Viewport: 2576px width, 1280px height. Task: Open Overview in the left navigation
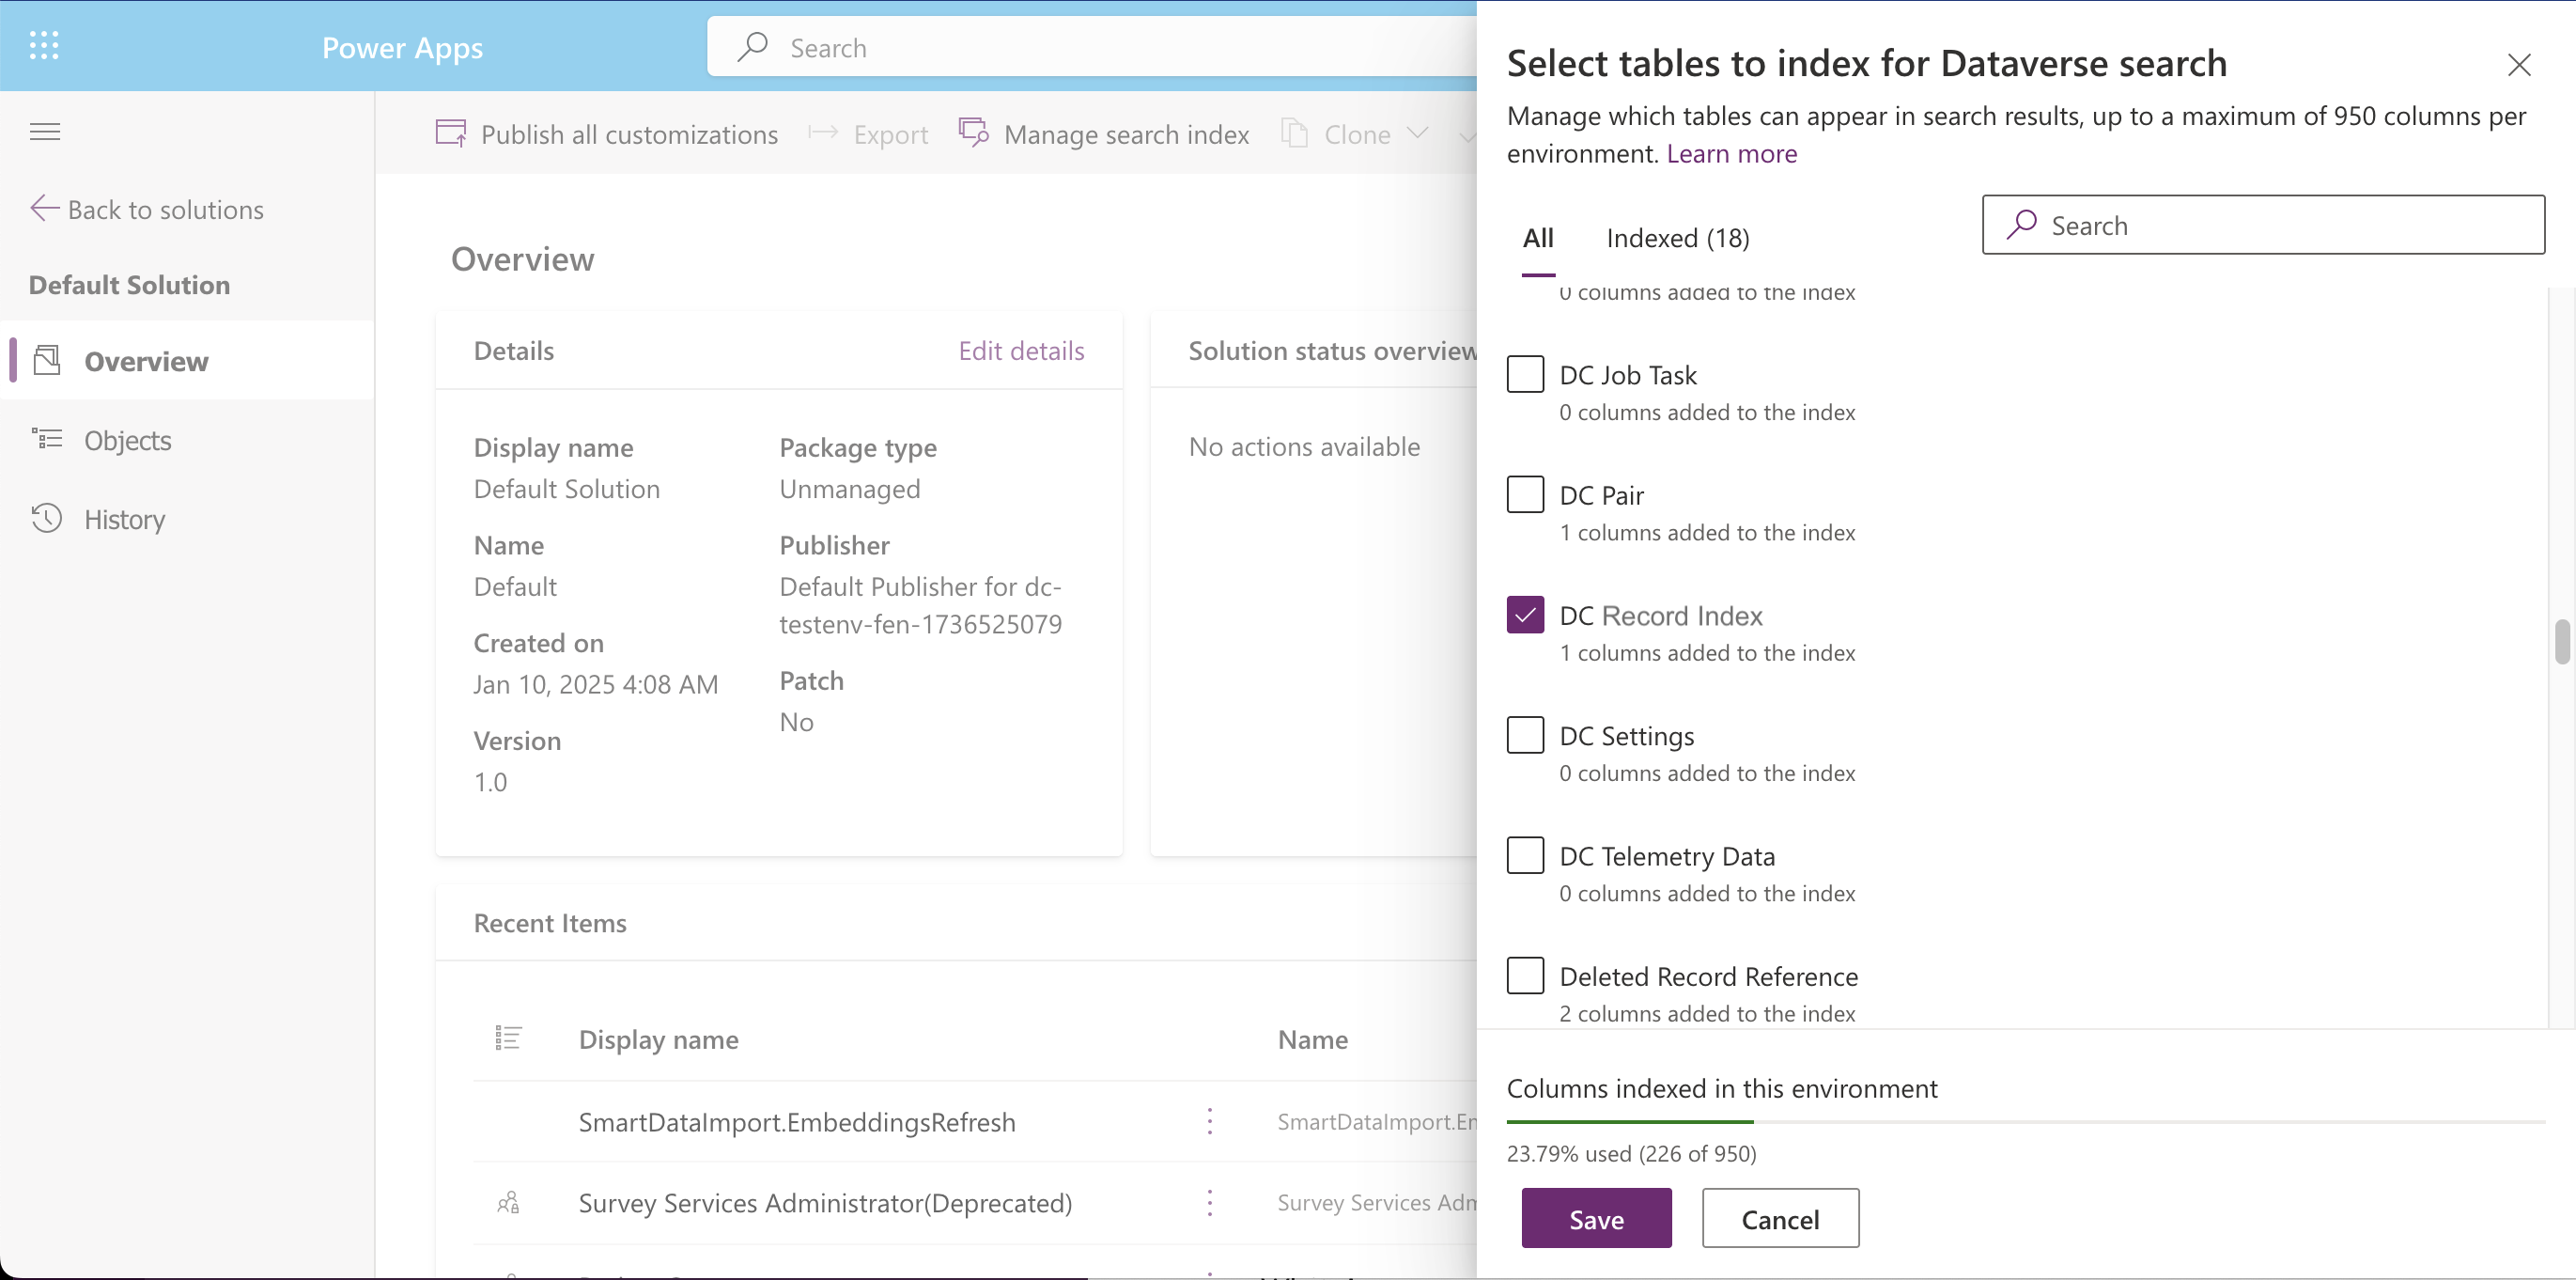188,360
